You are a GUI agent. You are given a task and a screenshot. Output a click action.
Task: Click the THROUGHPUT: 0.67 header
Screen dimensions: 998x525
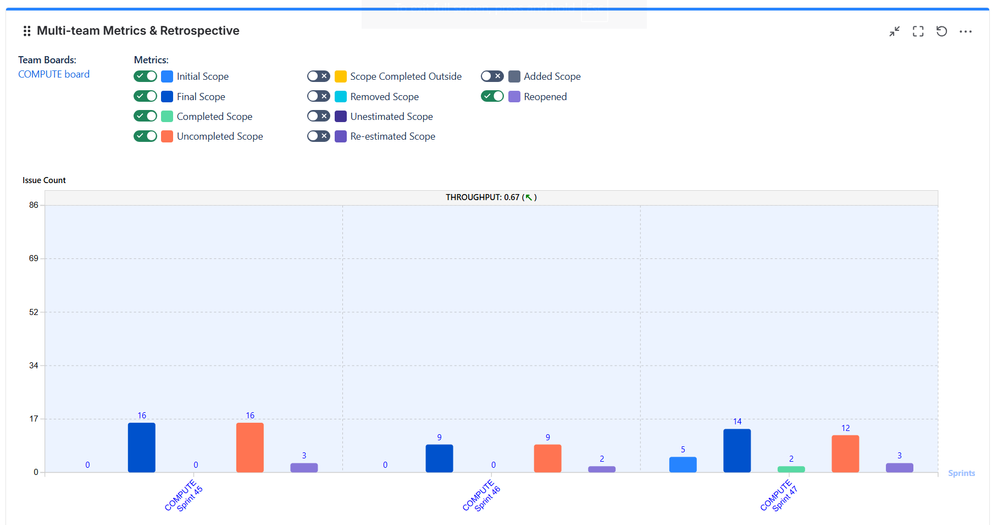pos(491,197)
